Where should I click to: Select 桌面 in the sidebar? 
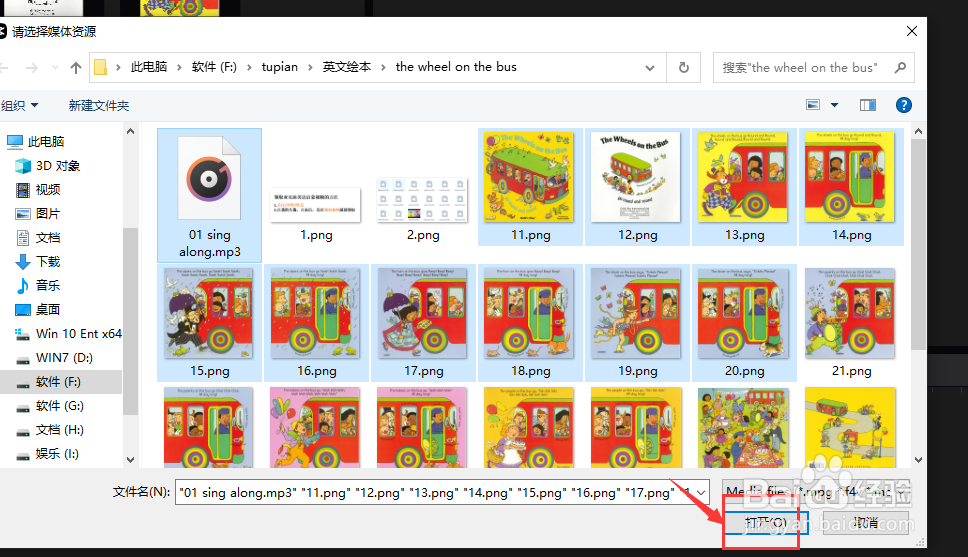point(38,309)
